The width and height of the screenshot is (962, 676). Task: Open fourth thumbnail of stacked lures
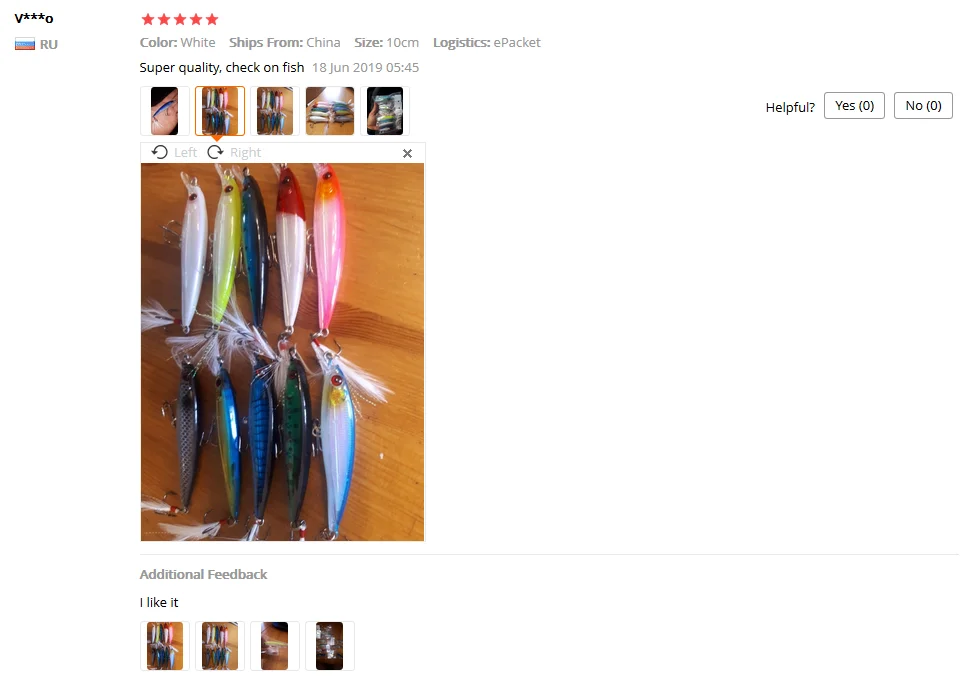pos(330,111)
